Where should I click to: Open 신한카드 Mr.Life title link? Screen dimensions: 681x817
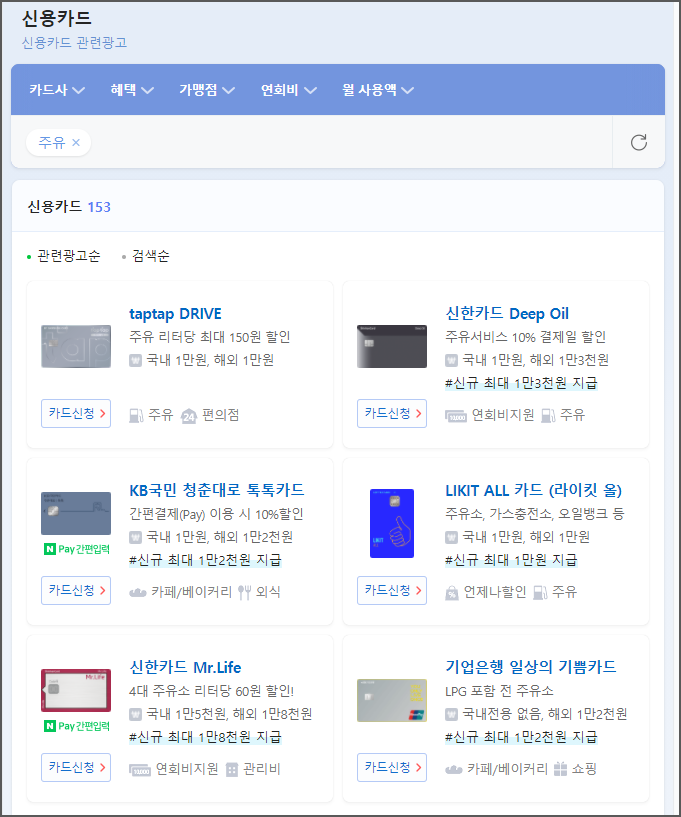pos(185,667)
